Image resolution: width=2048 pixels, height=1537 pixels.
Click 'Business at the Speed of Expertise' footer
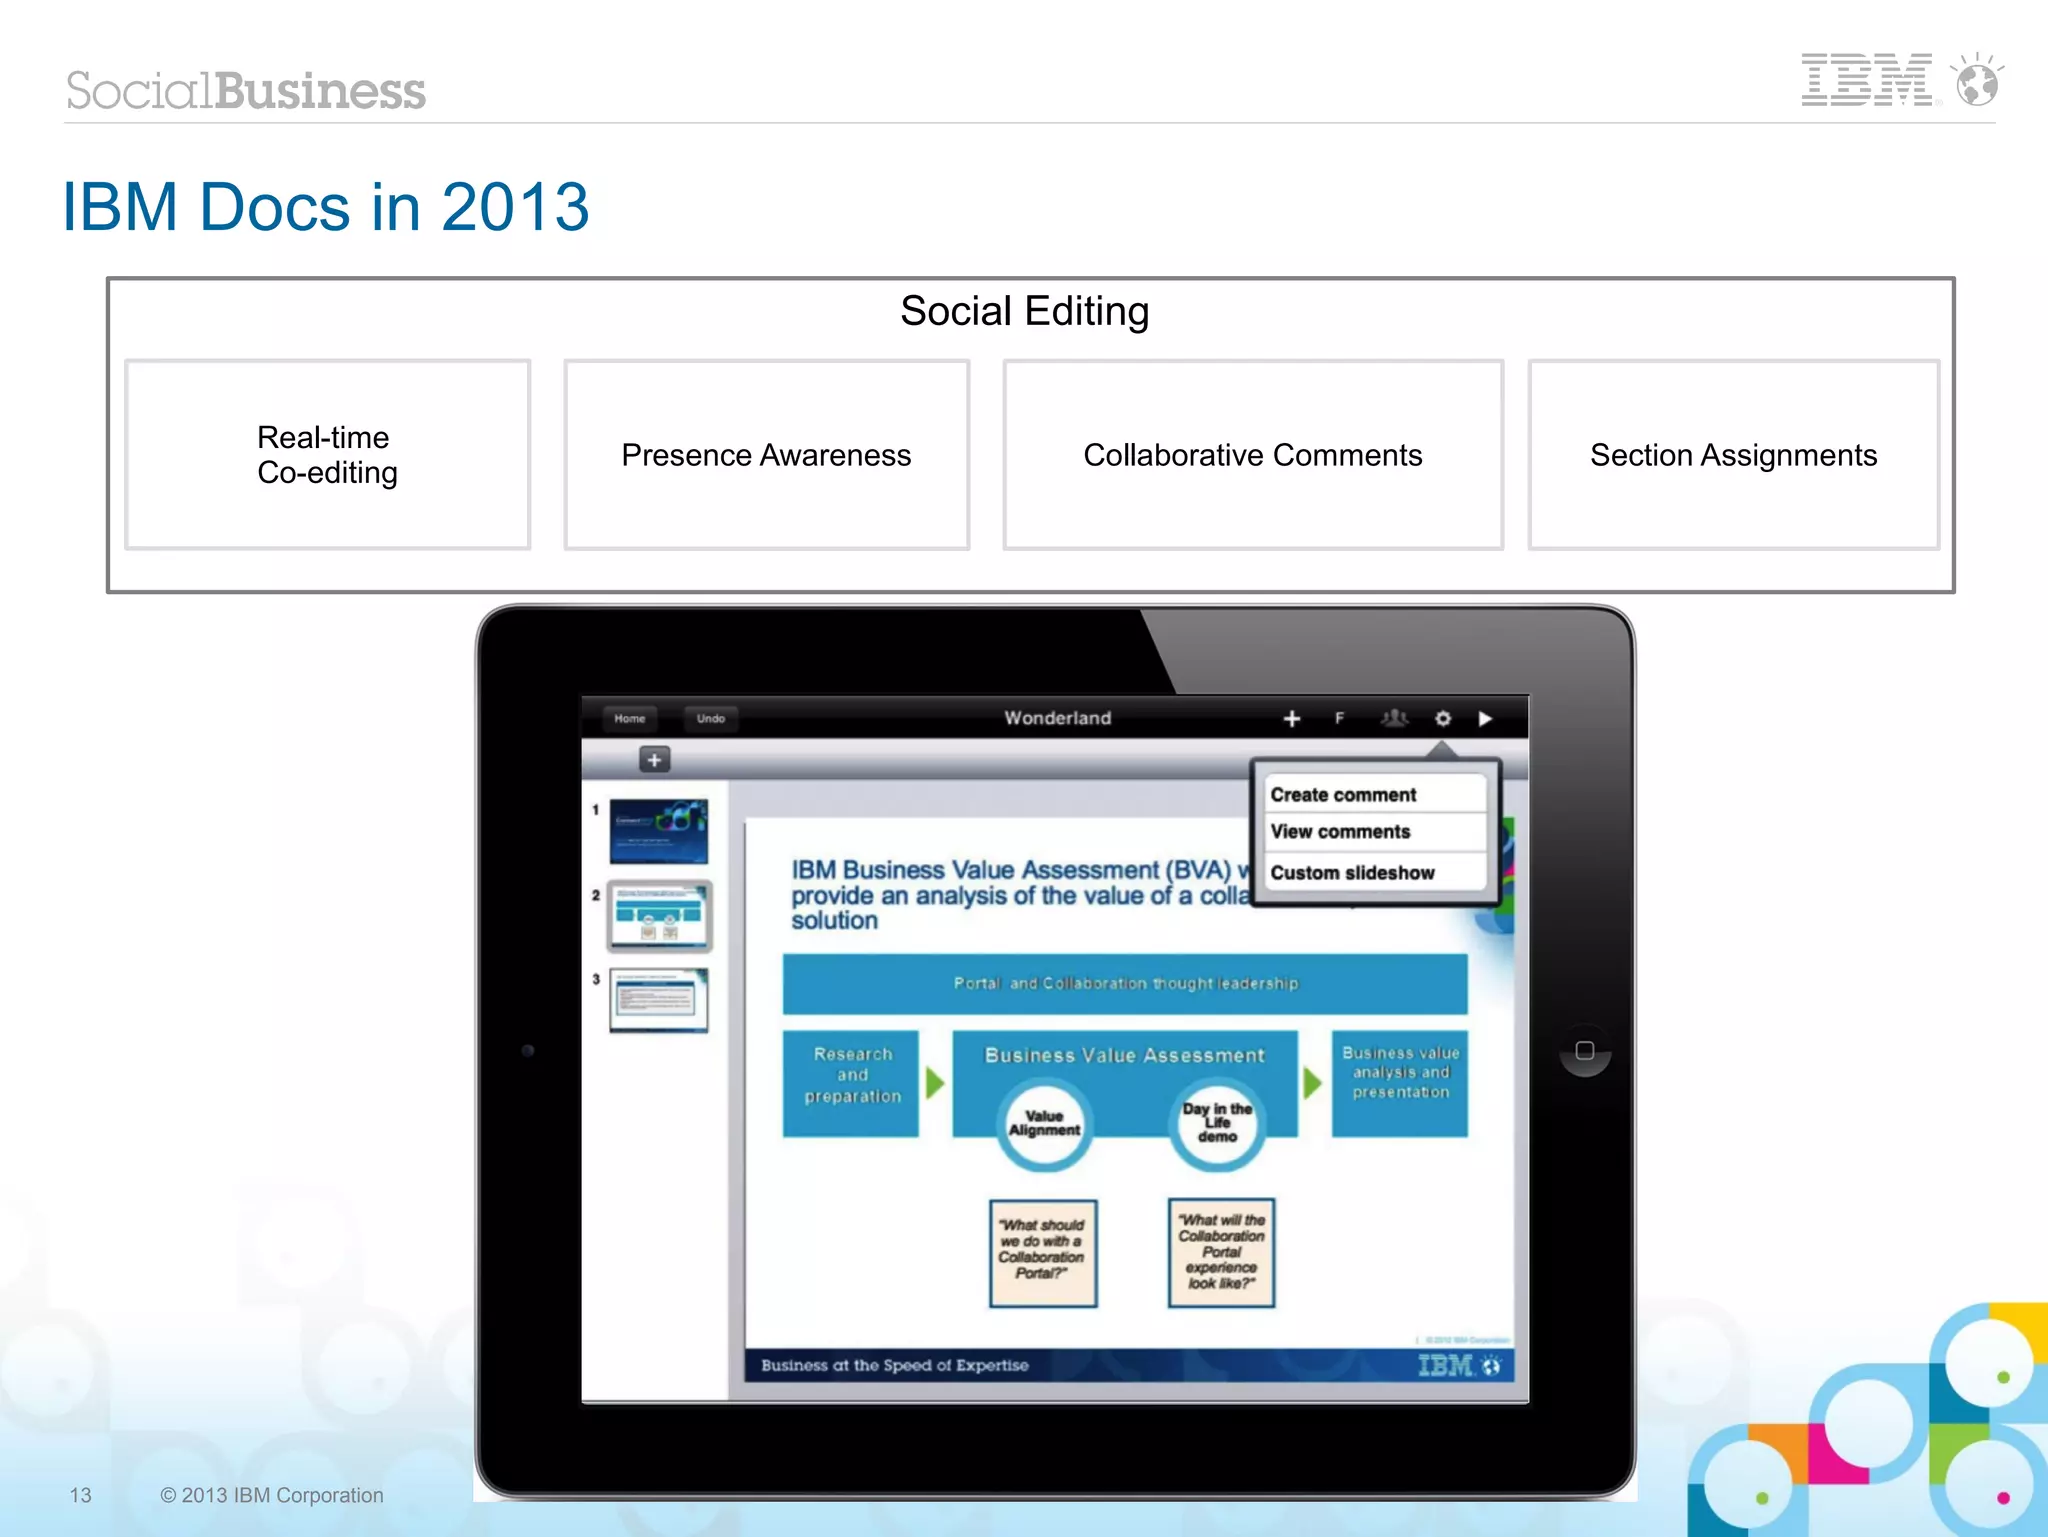894,1365
